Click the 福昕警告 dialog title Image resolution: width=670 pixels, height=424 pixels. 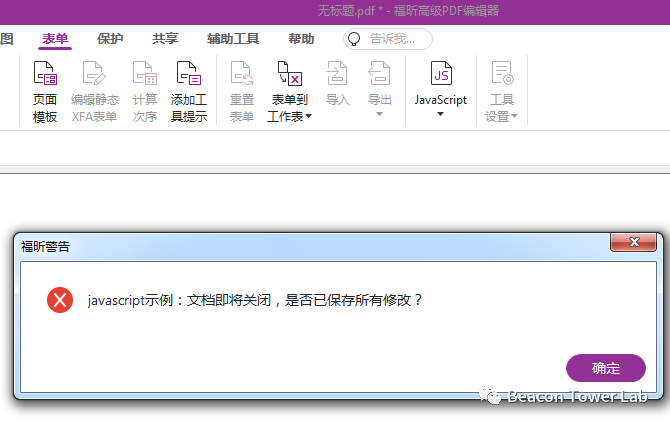(45, 247)
